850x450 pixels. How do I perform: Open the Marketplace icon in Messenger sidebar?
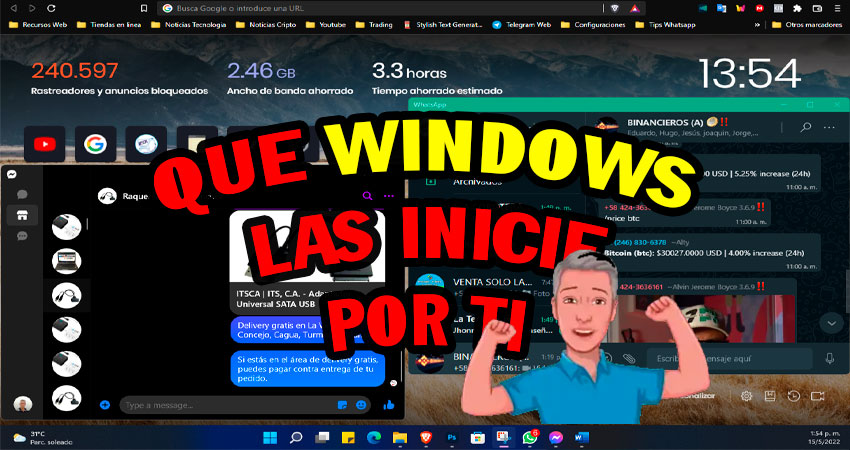[21, 215]
